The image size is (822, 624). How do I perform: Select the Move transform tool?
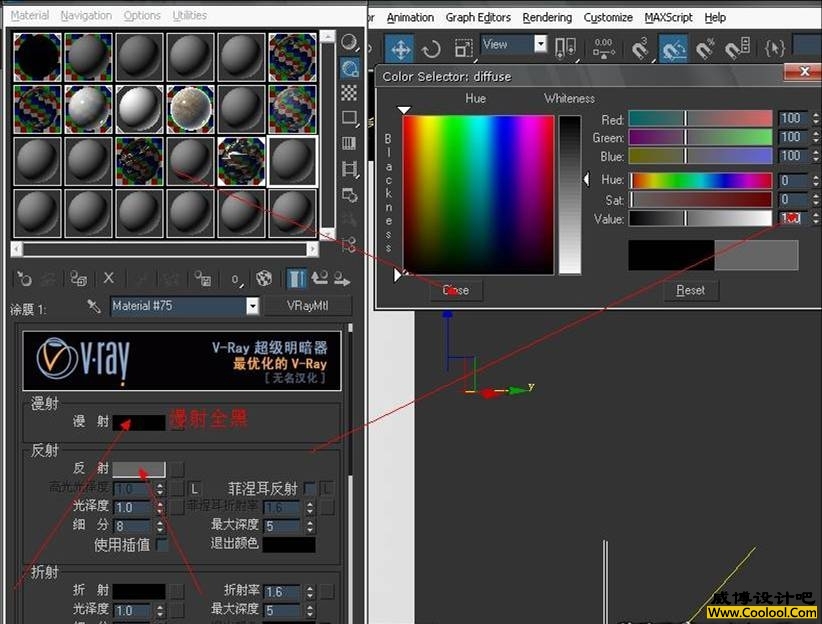(x=399, y=48)
